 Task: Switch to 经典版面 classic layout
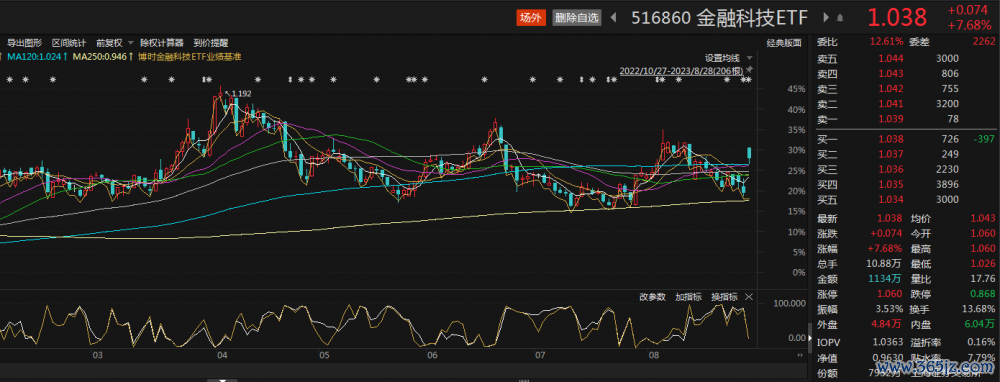784,43
